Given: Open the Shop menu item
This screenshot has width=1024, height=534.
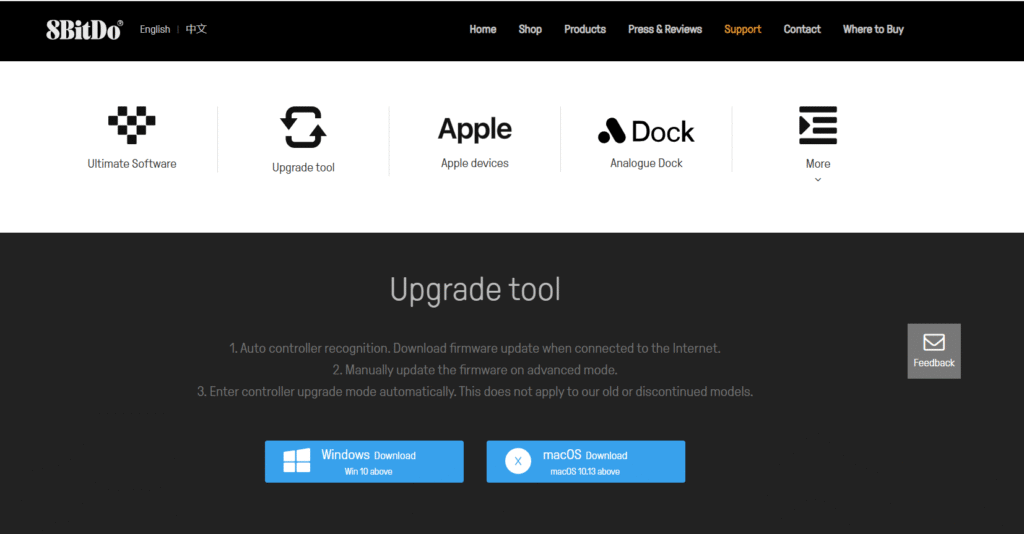Looking at the screenshot, I should tap(530, 29).
